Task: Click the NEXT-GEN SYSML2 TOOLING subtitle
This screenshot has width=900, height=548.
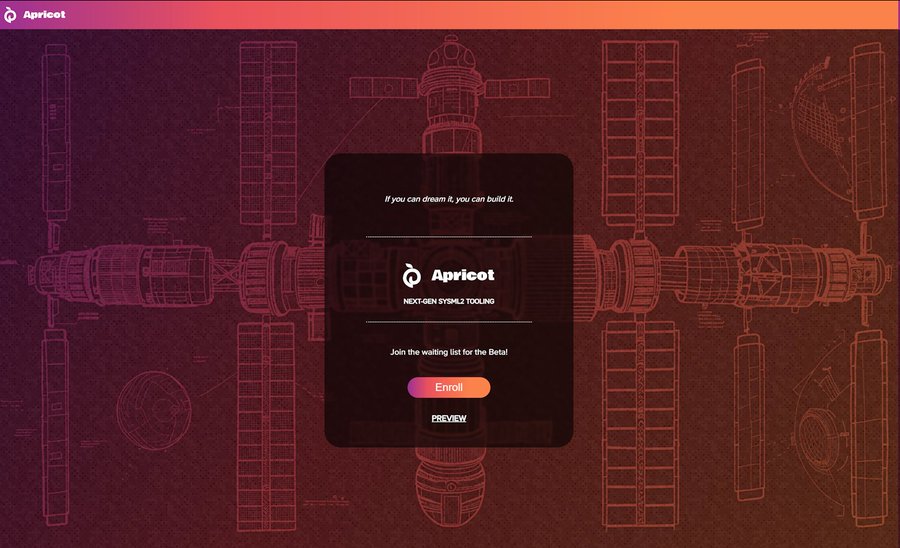Action: [x=449, y=301]
